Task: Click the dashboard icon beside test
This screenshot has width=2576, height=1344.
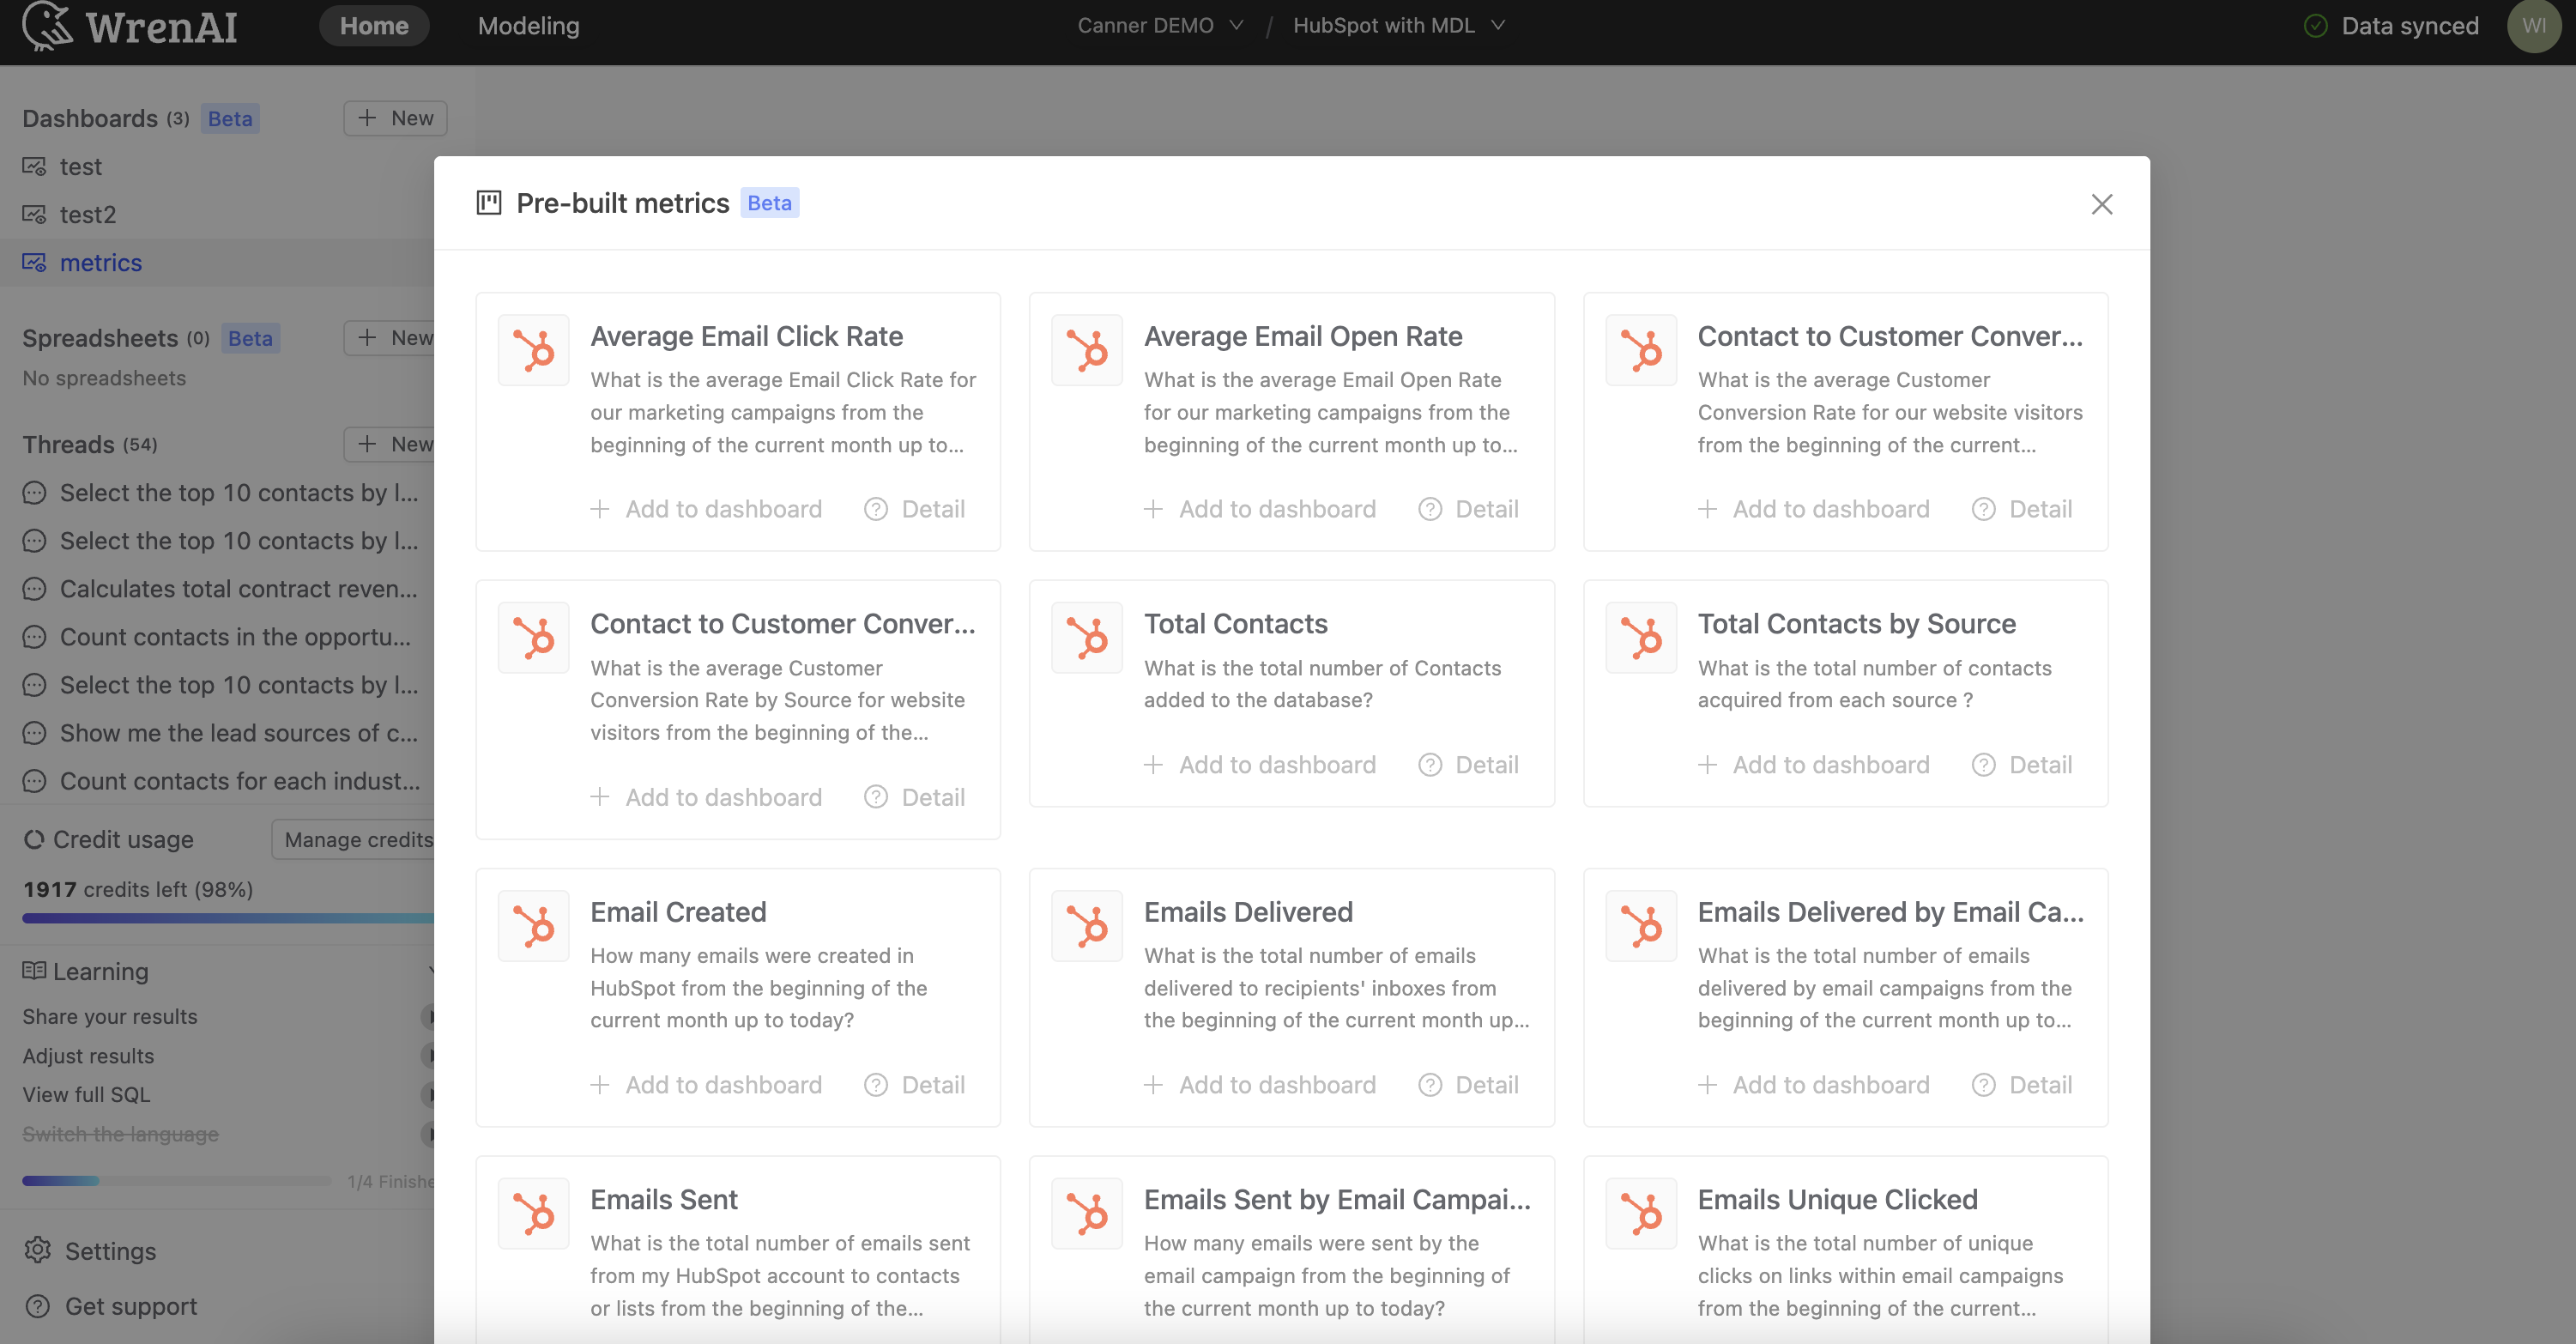Action: click(35, 166)
